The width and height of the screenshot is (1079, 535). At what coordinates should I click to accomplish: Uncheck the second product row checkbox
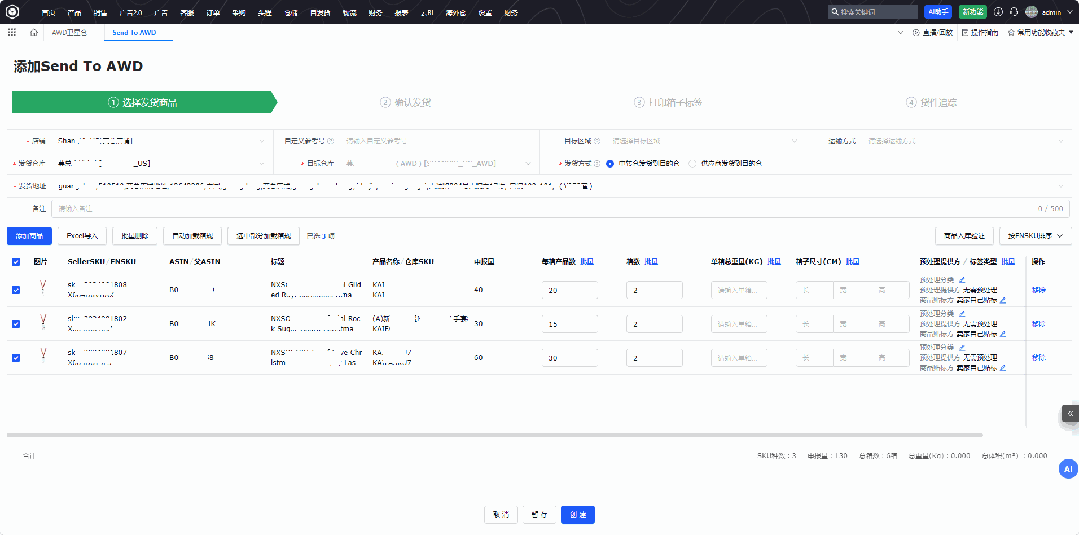(15, 324)
